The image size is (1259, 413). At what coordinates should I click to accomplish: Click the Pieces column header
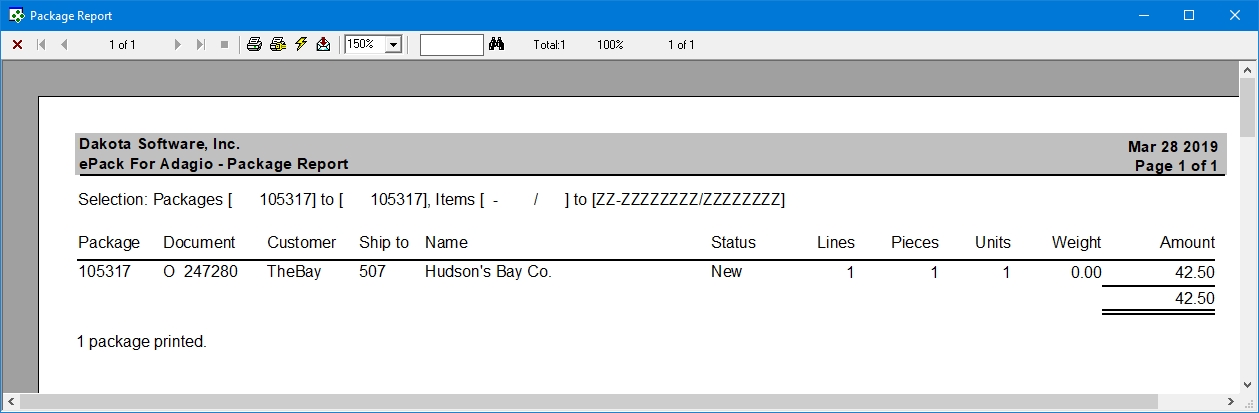click(x=915, y=242)
